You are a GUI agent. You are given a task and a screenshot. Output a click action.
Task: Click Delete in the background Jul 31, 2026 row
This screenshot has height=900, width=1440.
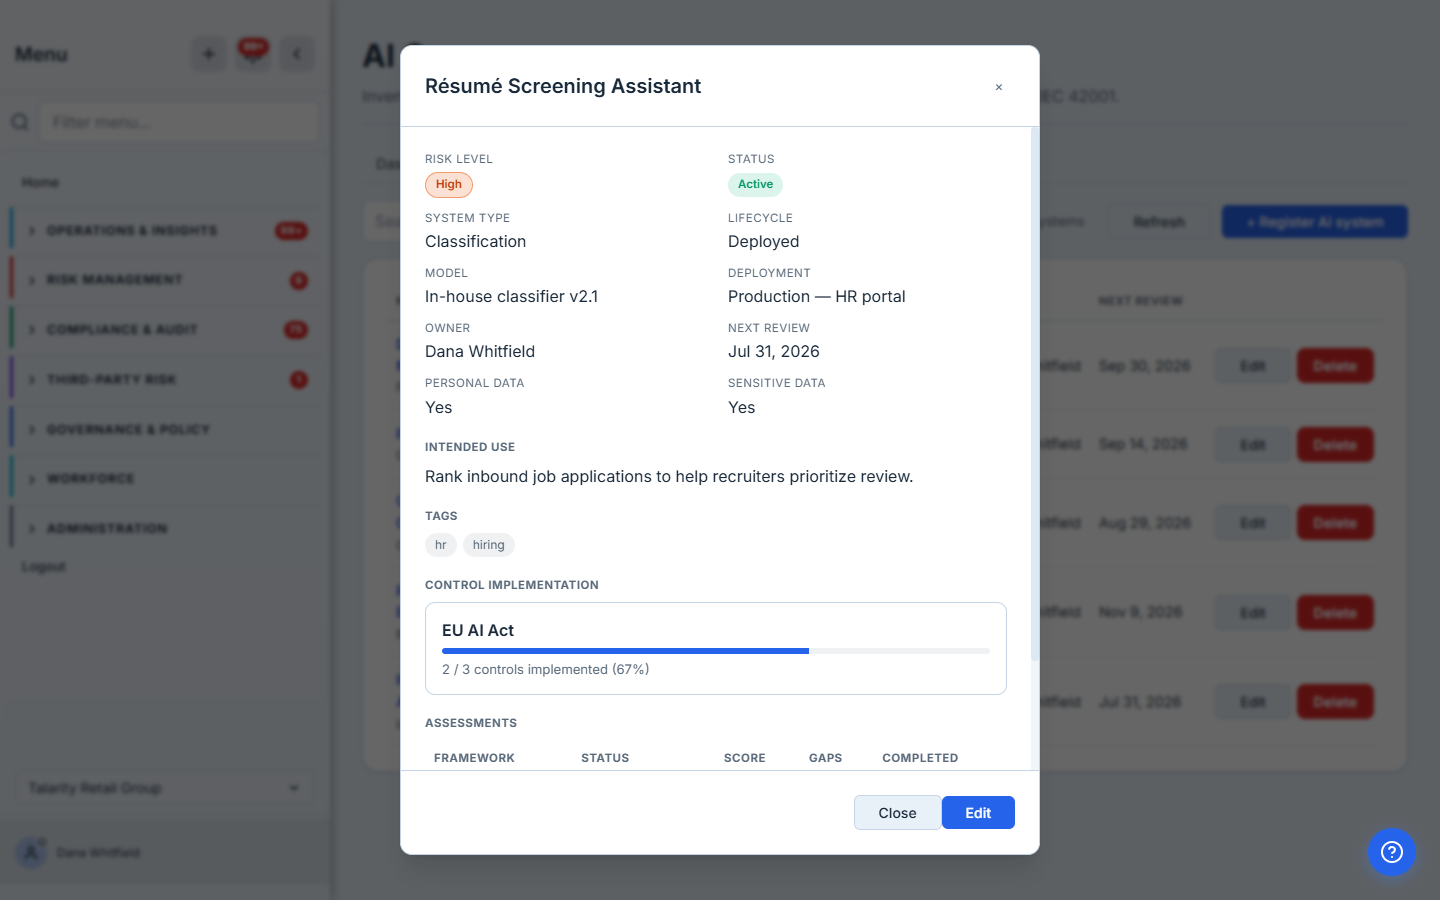(x=1335, y=702)
